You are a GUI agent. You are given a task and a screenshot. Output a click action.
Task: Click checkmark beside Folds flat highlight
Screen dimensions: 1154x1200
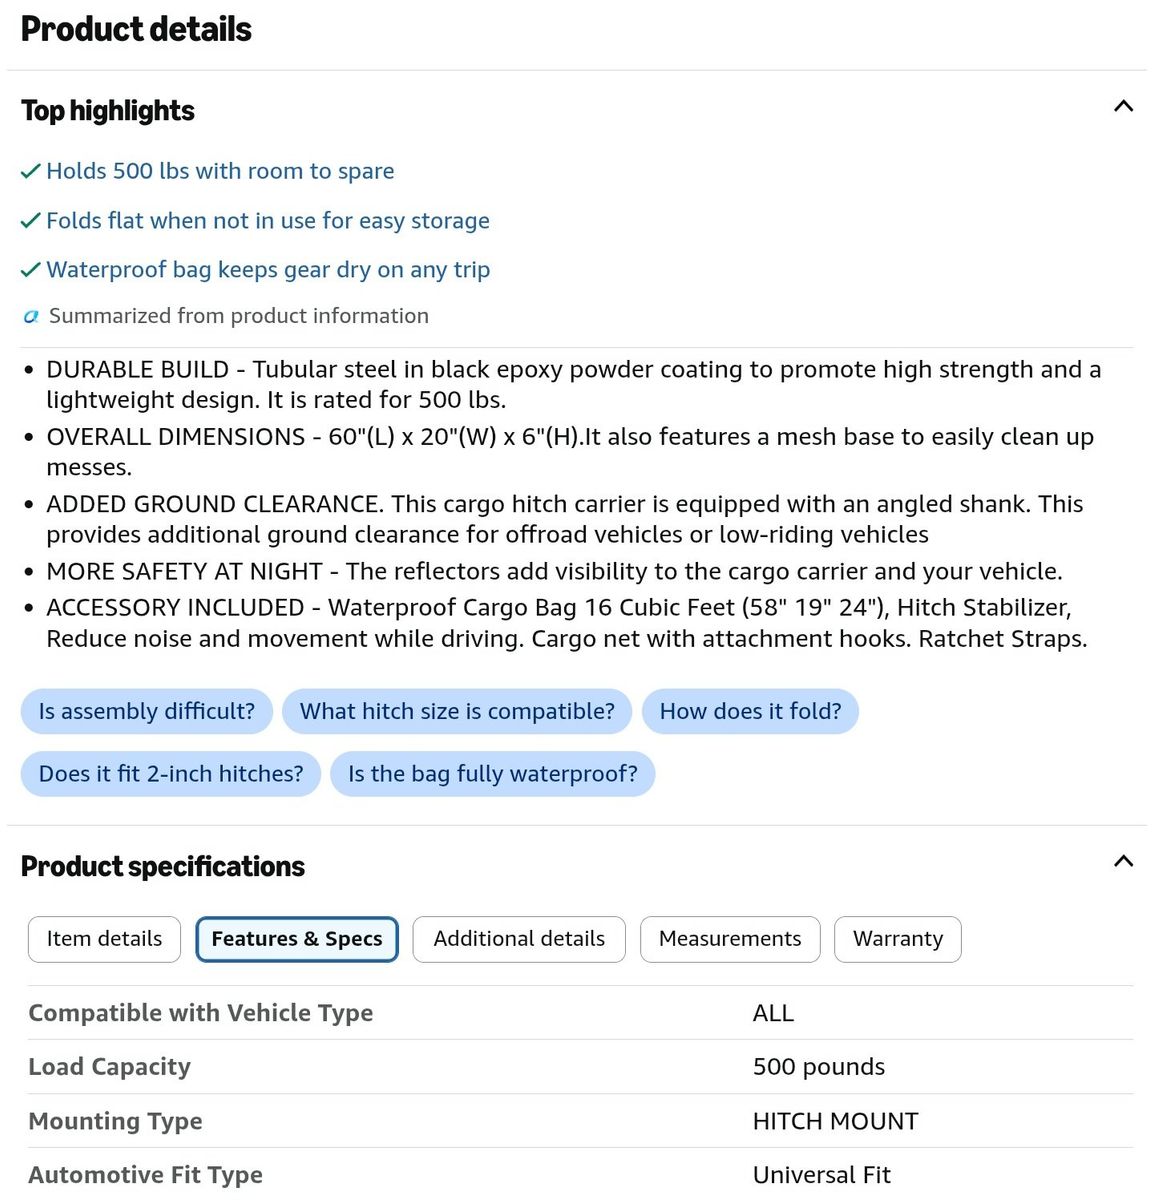point(31,220)
